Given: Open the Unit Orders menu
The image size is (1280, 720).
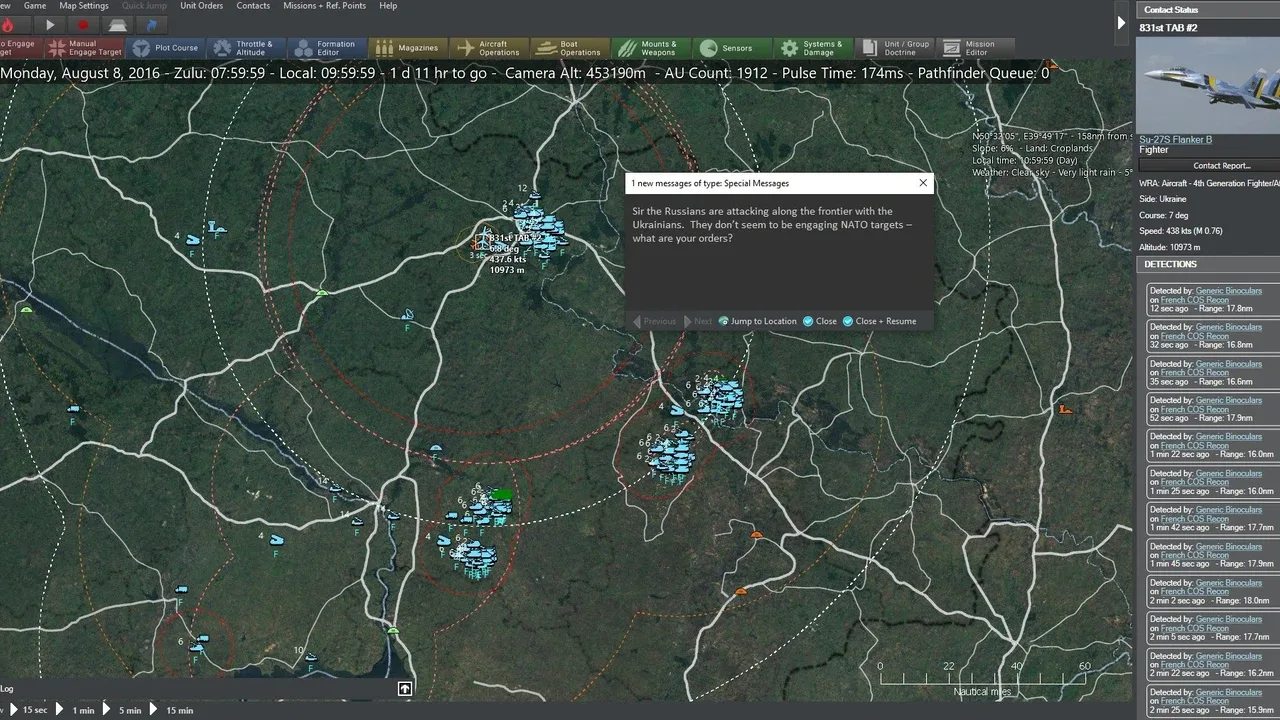Looking at the screenshot, I should tap(201, 6).
